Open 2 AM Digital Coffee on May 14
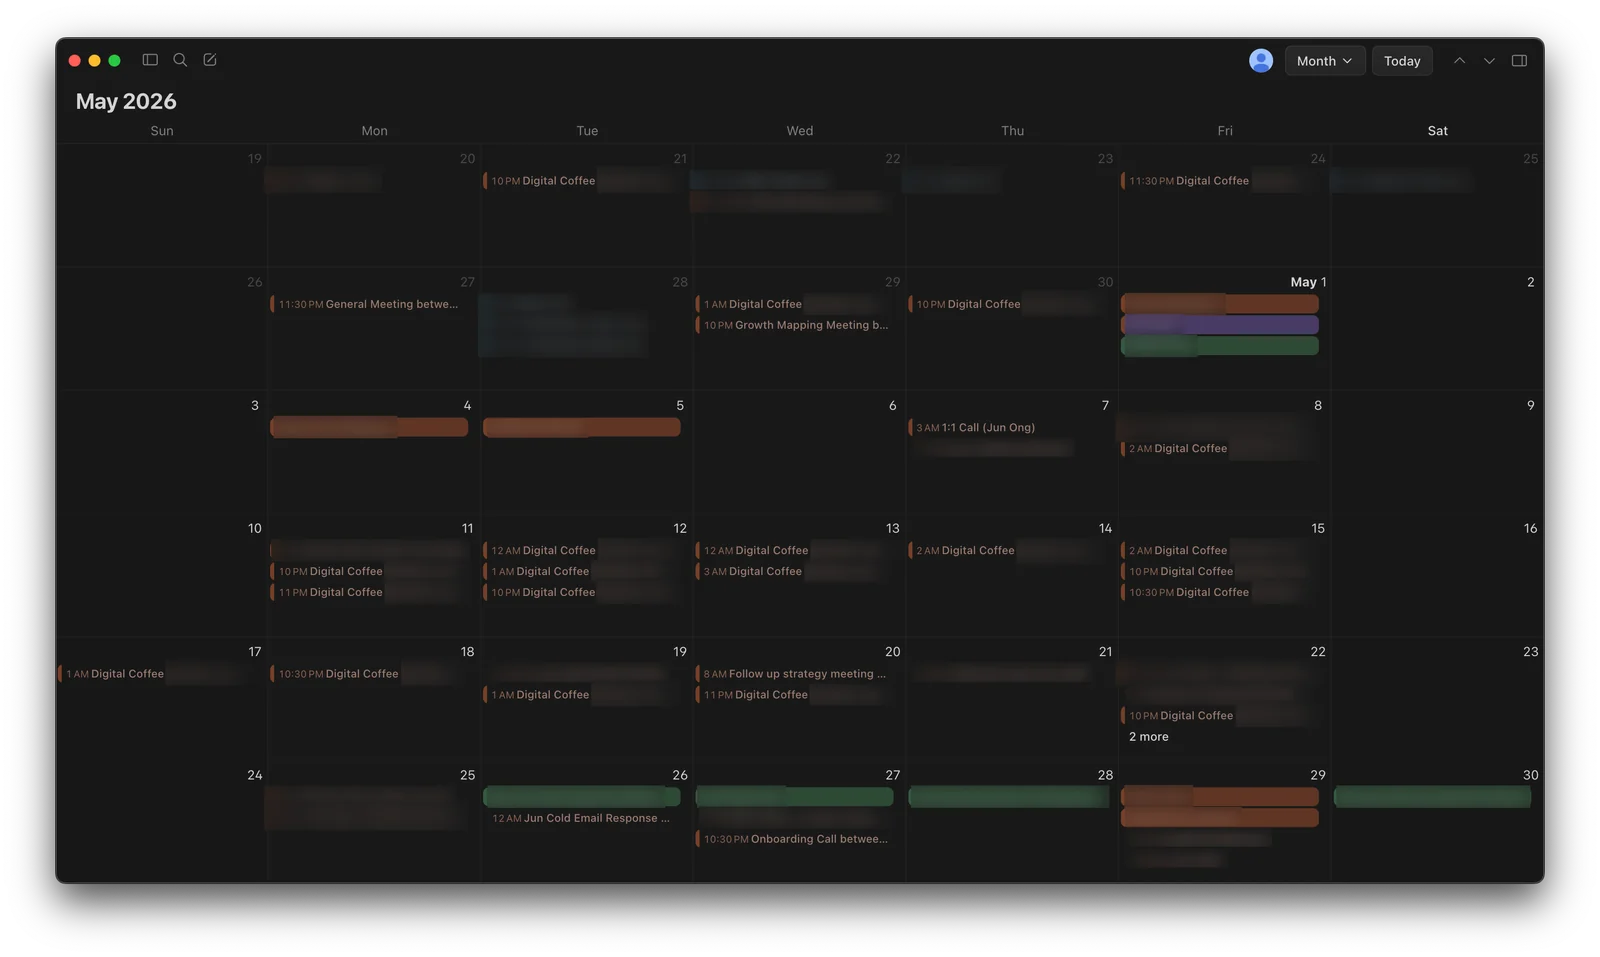The width and height of the screenshot is (1600, 957). pos(1007,550)
